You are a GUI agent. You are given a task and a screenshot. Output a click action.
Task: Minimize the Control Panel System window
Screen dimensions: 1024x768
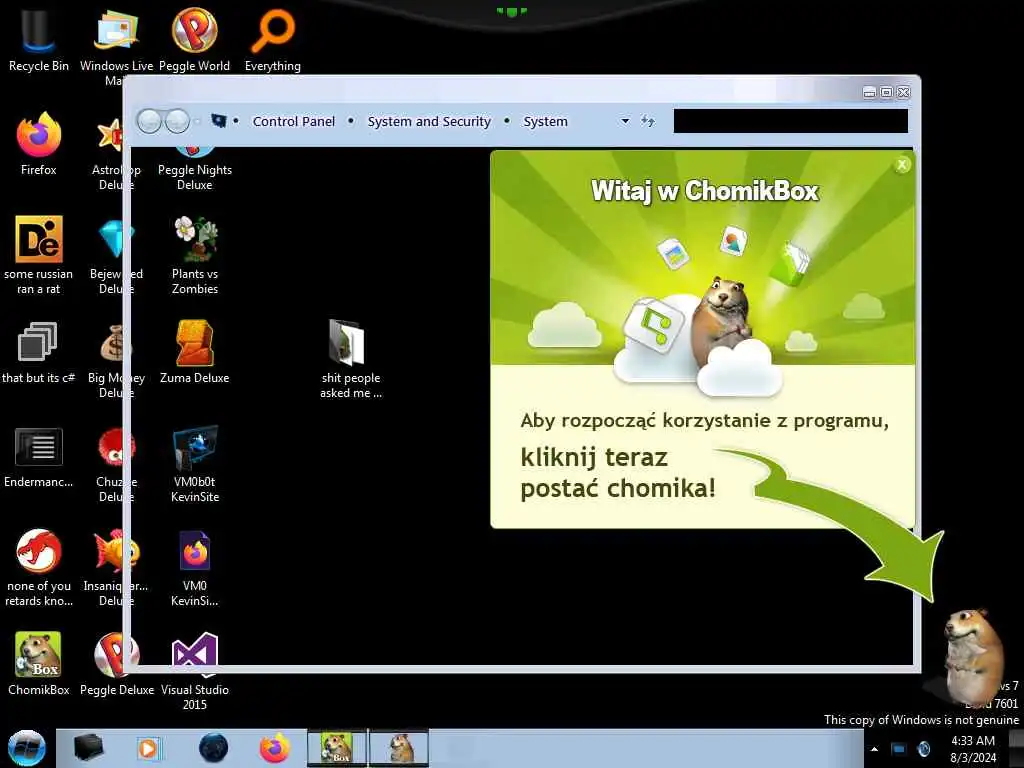click(x=869, y=93)
